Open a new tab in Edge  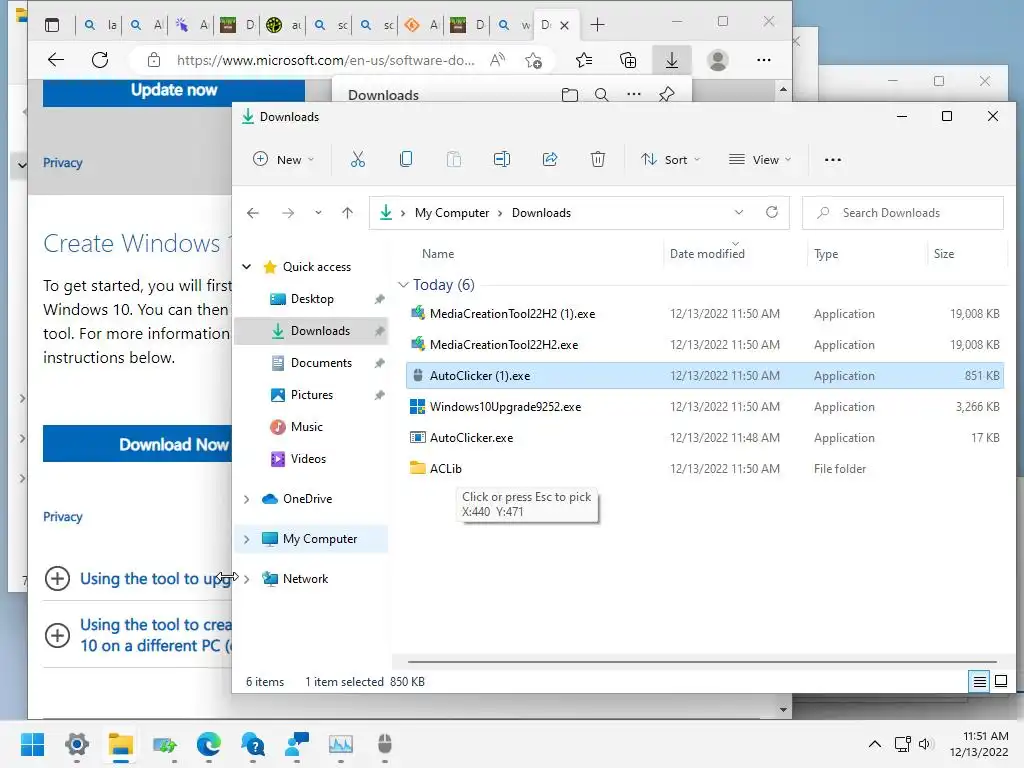[597, 25]
